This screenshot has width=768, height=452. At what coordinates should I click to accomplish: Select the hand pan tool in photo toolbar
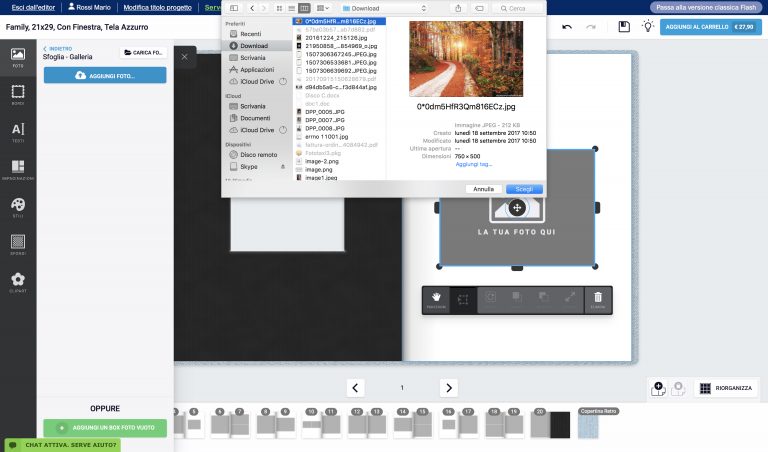point(436,300)
